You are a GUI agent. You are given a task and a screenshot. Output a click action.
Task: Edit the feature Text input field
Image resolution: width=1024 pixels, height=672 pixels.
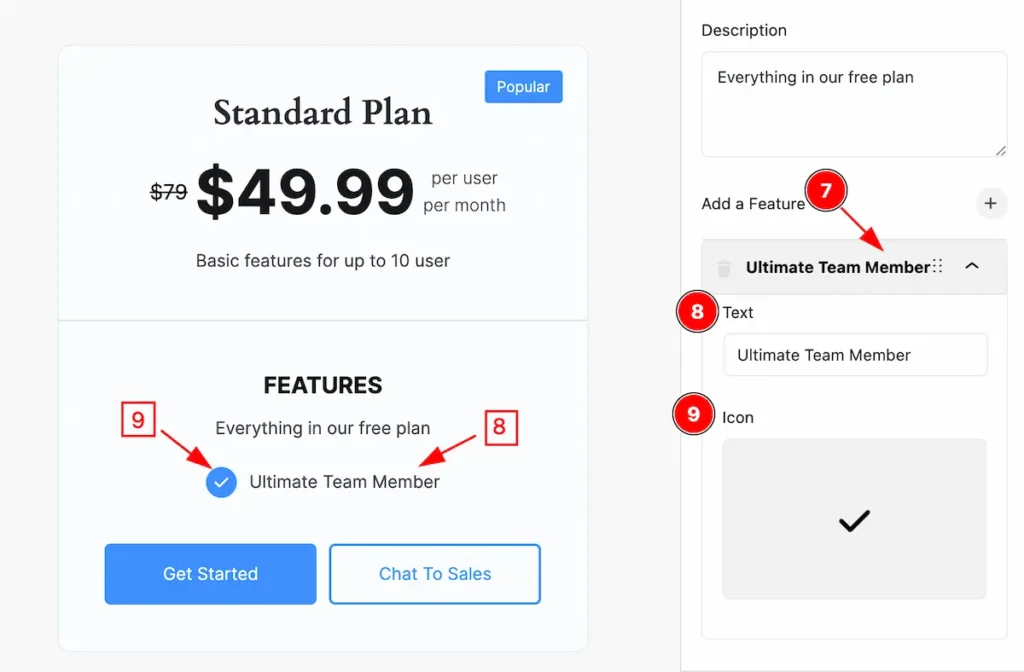(856, 355)
